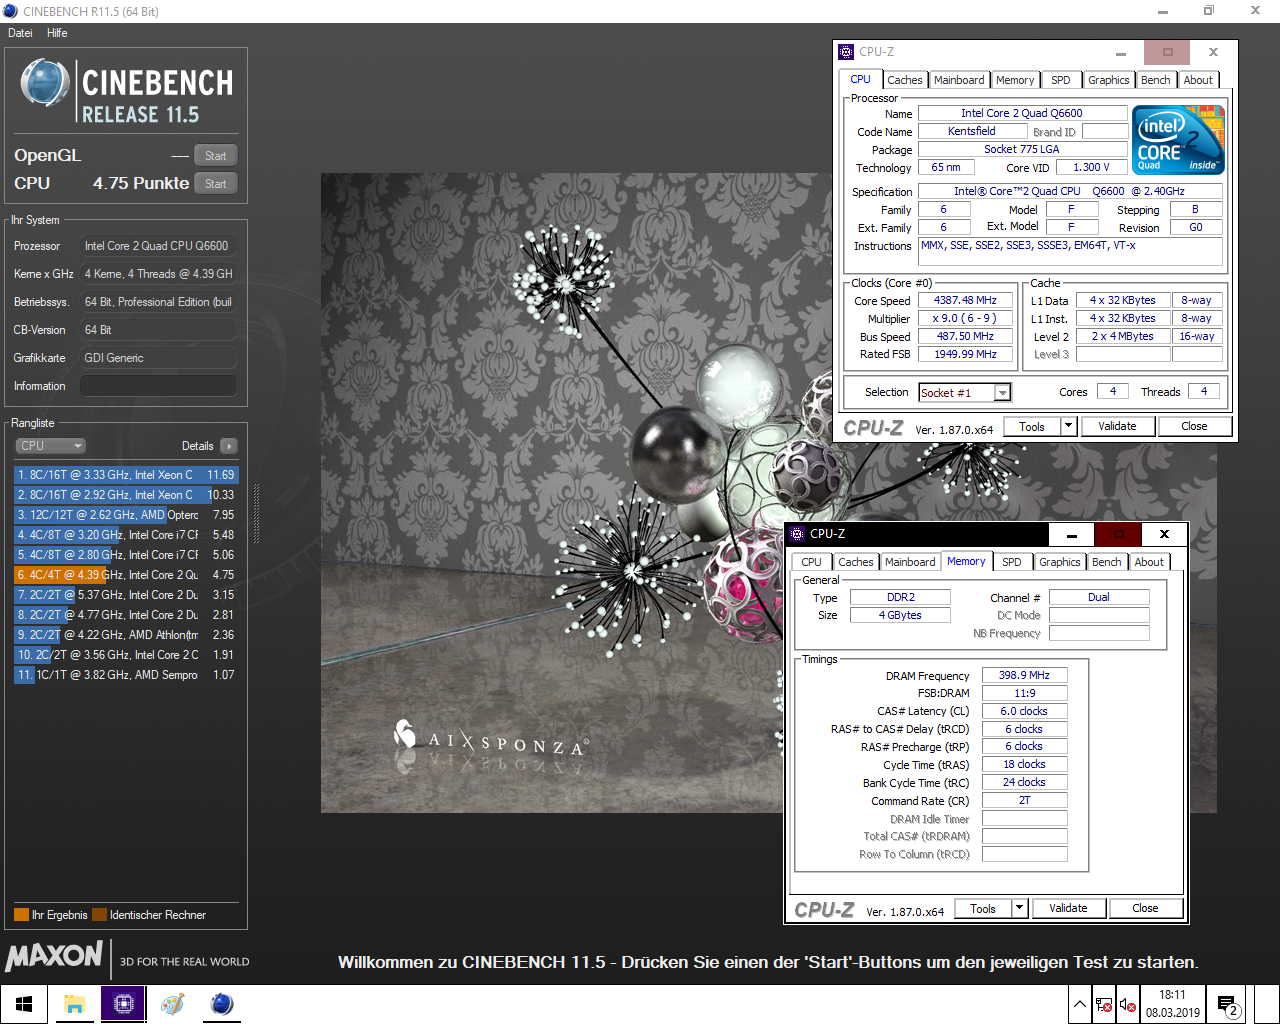The width and height of the screenshot is (1280, 1024).
Task: Expand Tools dropdown arrow in top CPU-Z
Action: click(1068, 427)
